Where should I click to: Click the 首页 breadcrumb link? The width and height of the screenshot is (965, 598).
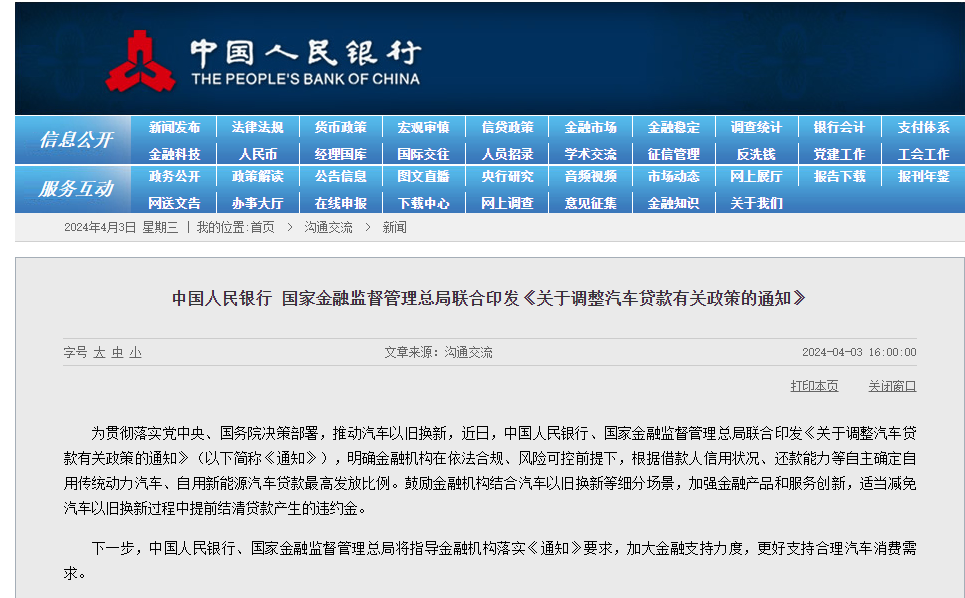tap(262, 228)
